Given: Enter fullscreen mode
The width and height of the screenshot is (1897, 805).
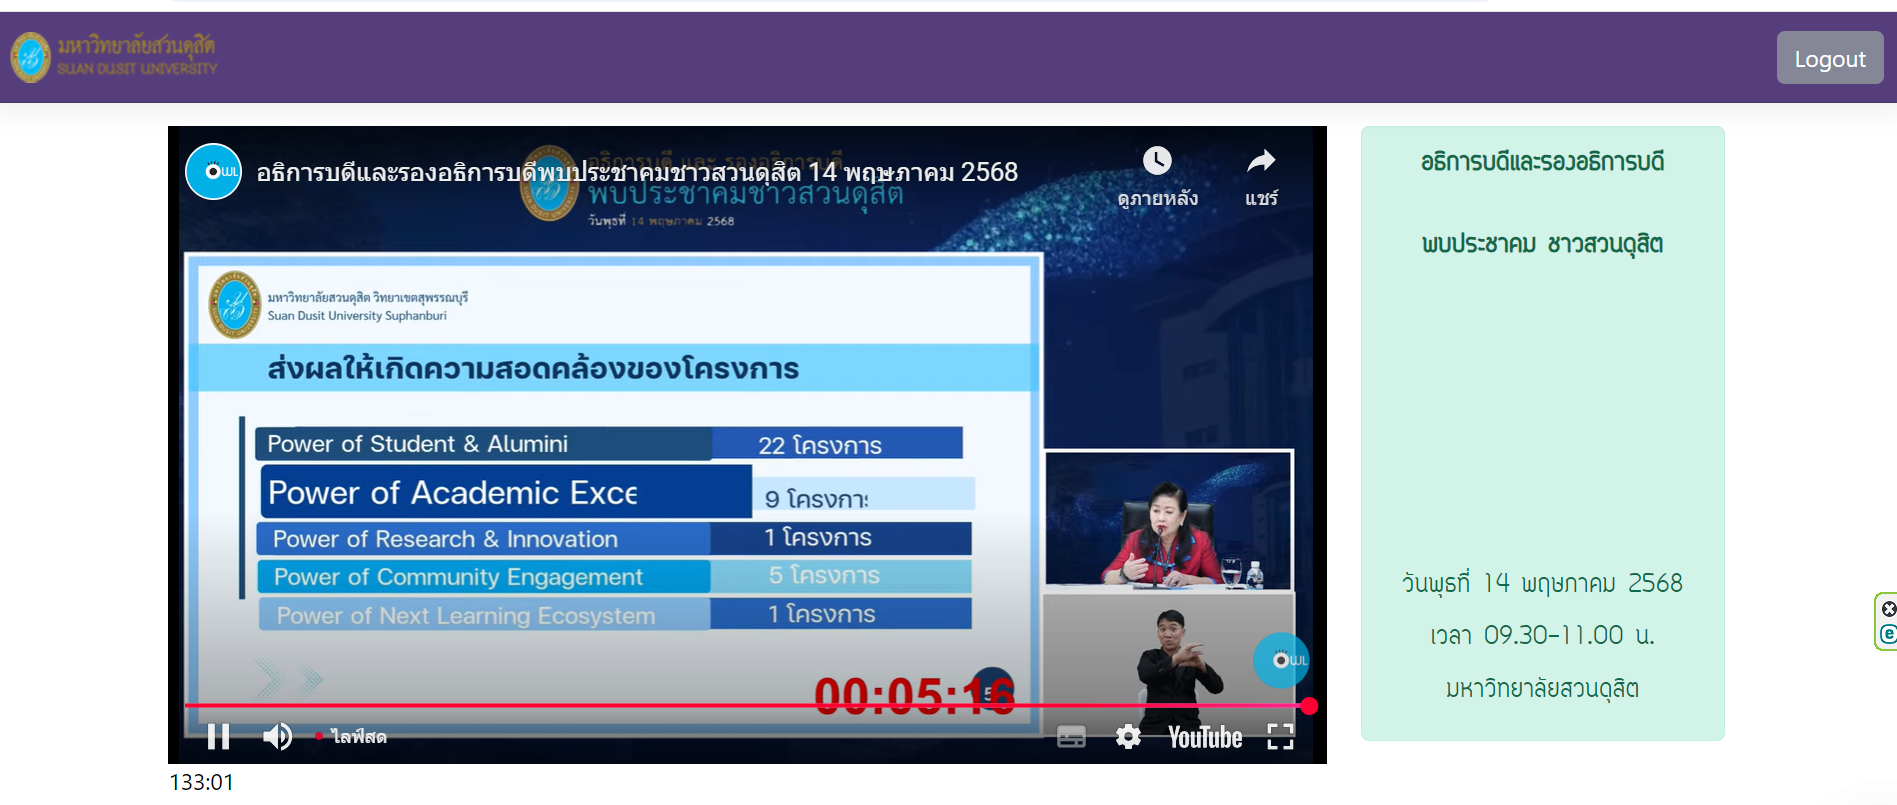Looking at the screenshot, I should coord(1280,737).
